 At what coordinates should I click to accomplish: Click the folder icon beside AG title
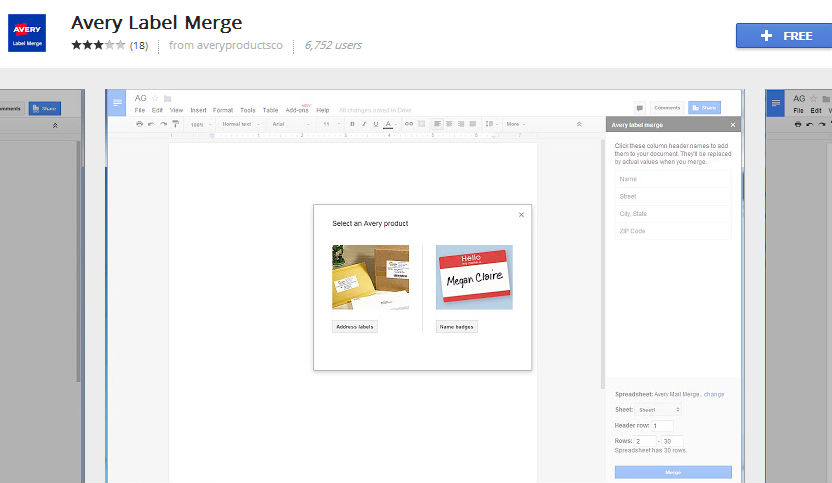click(x=168, y=98)
